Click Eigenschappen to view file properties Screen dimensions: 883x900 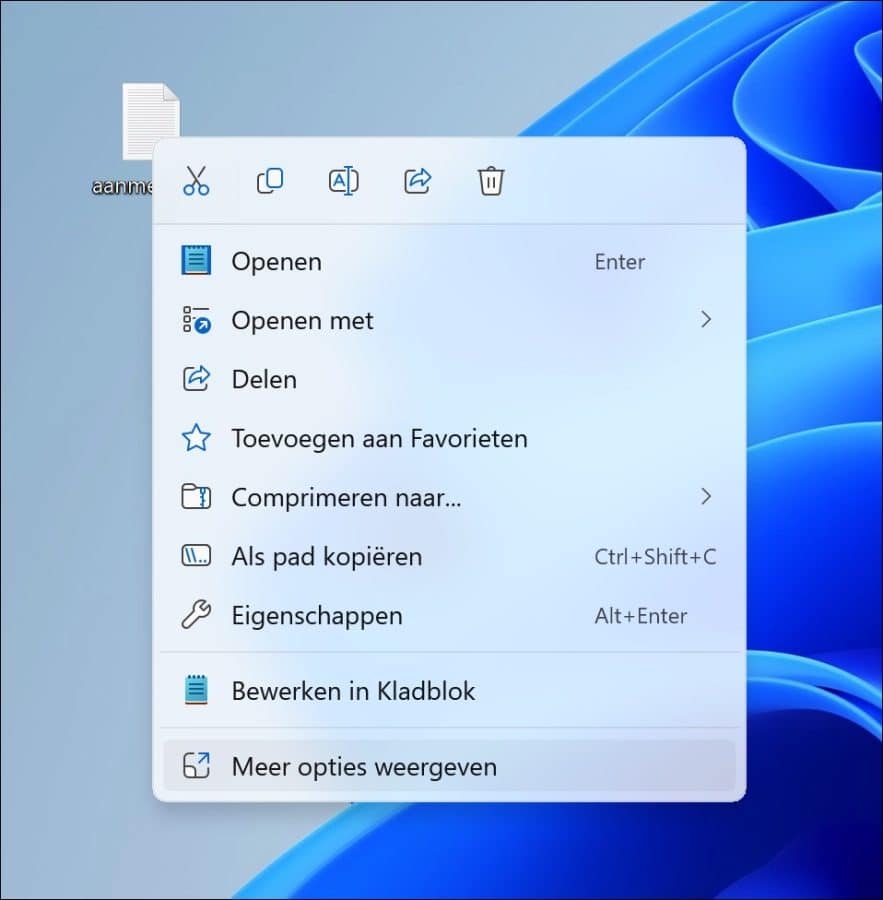pos(316,616)
